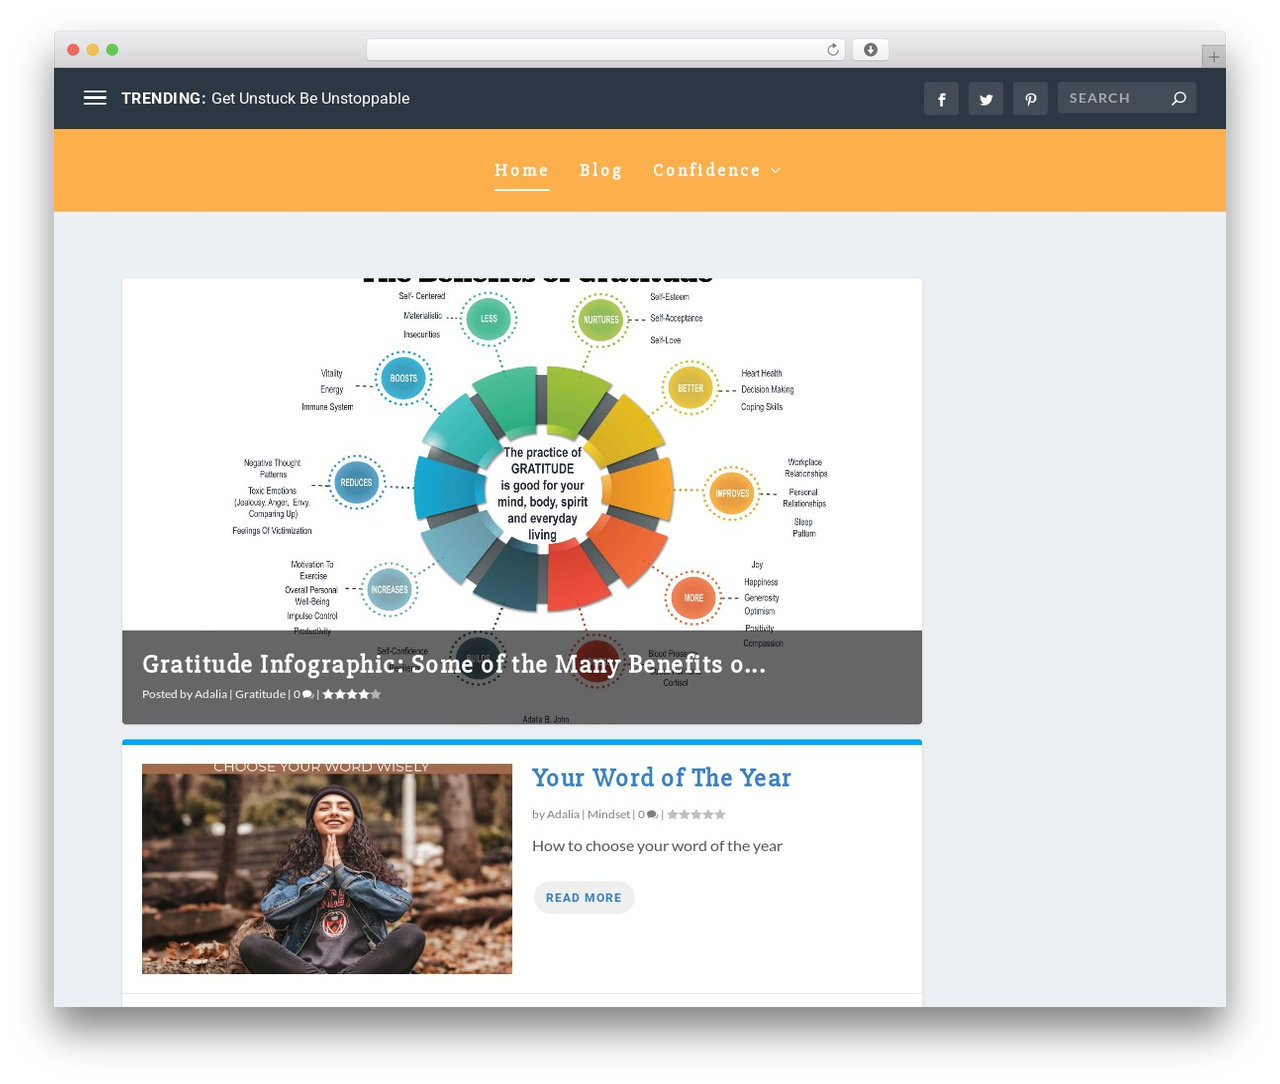Click comment bubble icon on Word of Year post
Image resolution: width=1280 pixels, height=1084 pixels.
pyautogui.click(x=652, y=814)
